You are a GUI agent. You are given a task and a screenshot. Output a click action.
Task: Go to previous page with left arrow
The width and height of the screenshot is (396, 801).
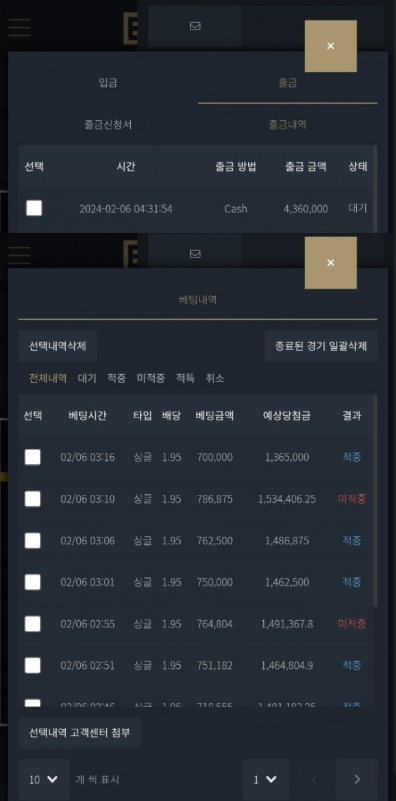click(315, 779)
